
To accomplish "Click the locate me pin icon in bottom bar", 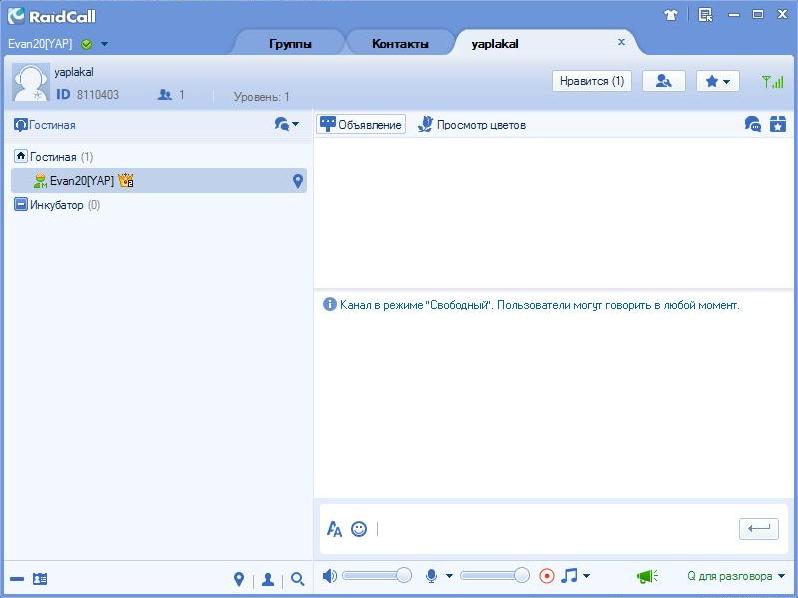I will coord(239,579).
